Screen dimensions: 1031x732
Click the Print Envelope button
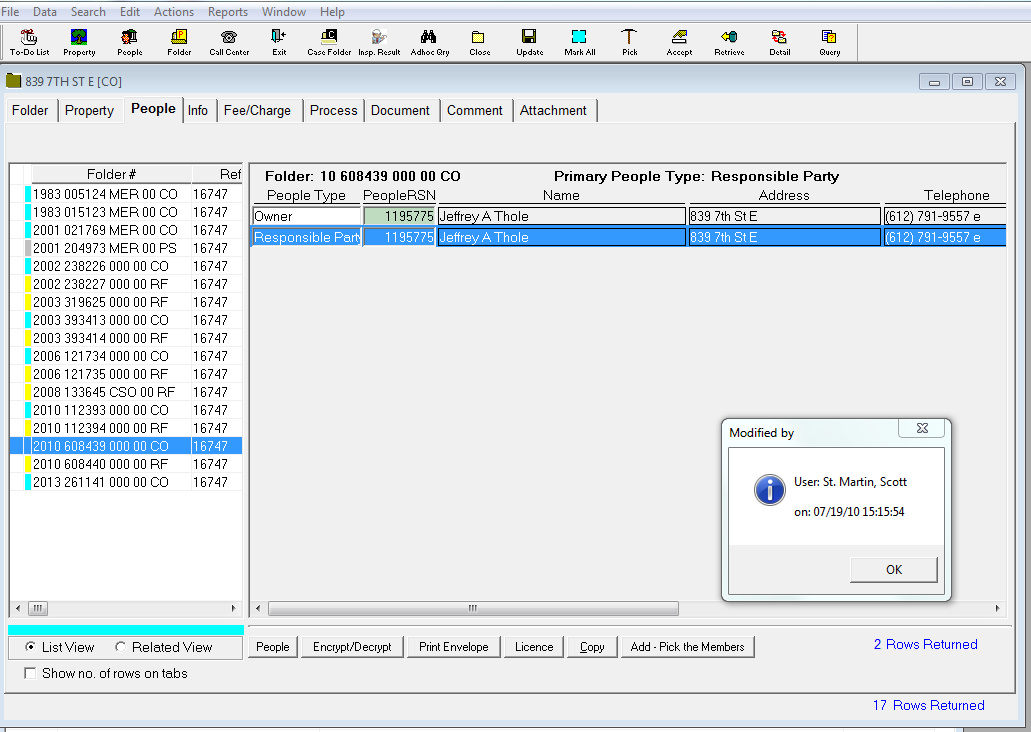(454, 647)
